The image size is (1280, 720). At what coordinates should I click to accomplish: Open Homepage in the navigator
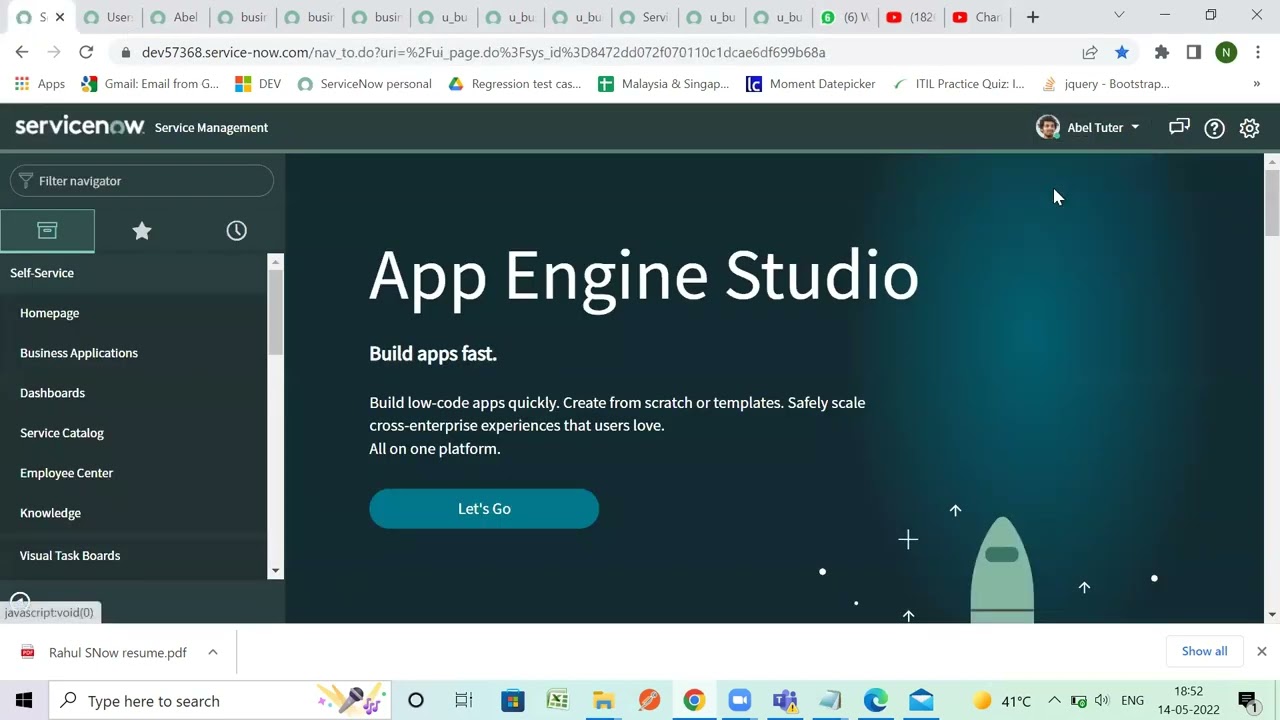(x=49, y=313)
